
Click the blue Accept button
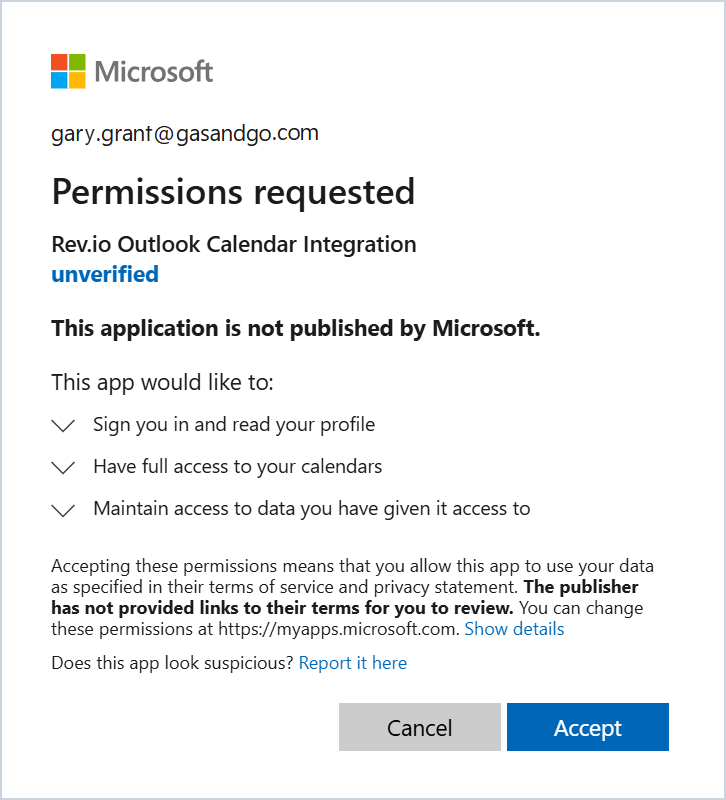(587, 727)
